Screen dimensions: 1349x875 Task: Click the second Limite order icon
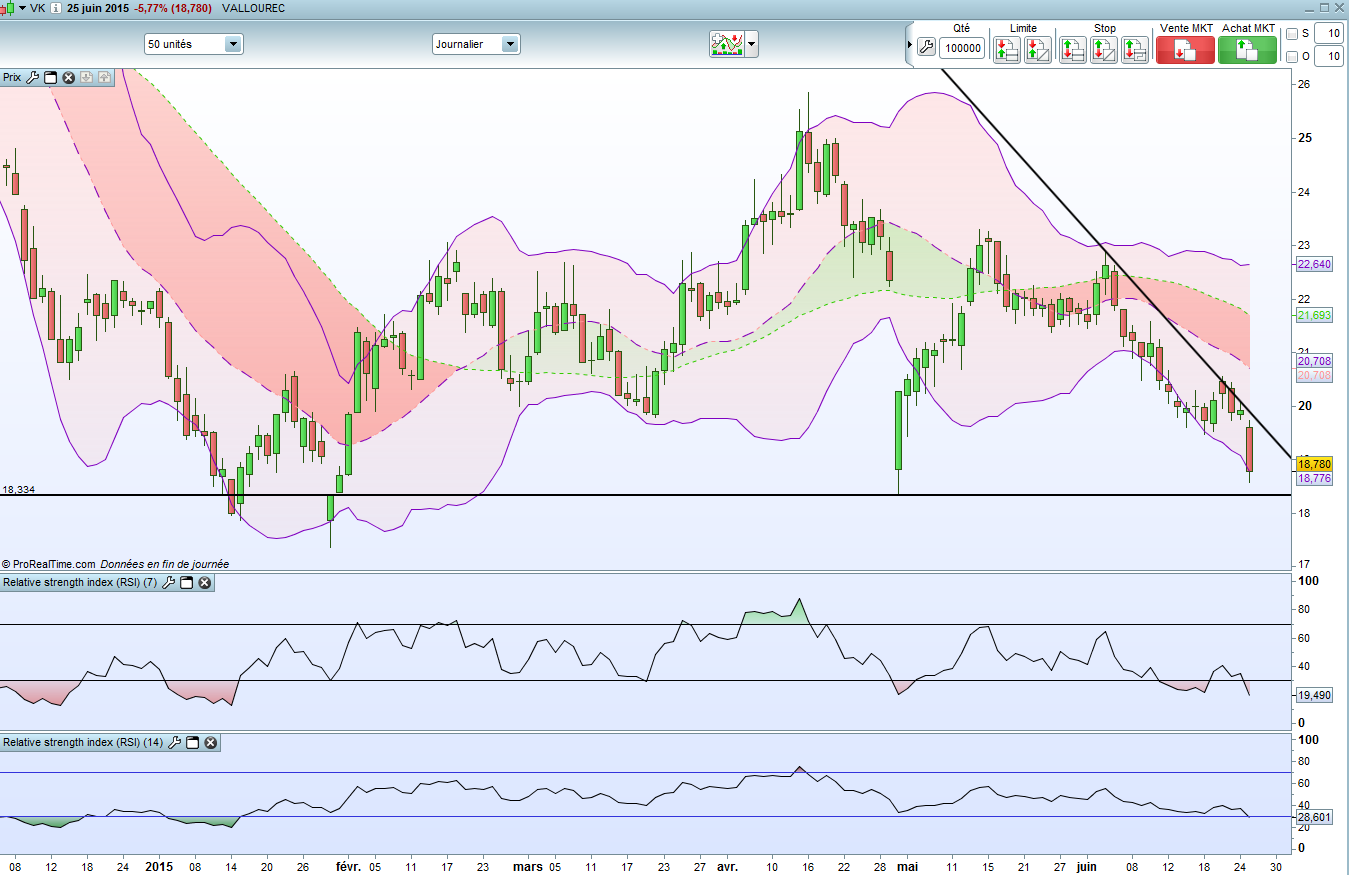pos(1037,49)
